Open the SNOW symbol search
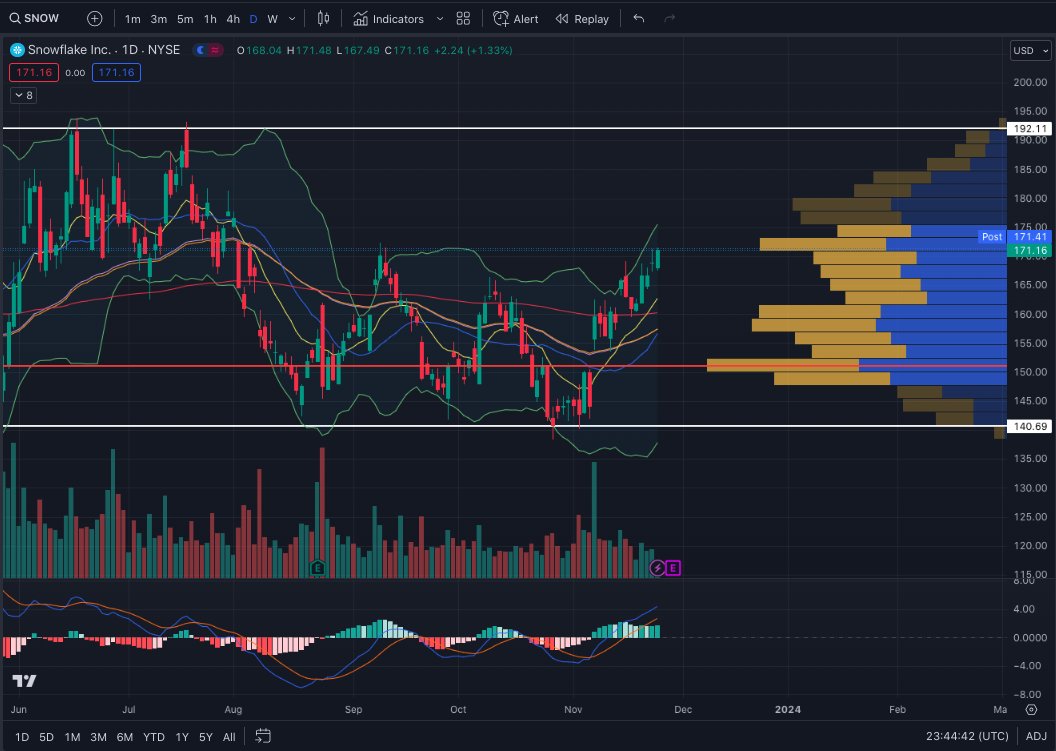This screenshot has height=751, width=1056. point(34,19)
